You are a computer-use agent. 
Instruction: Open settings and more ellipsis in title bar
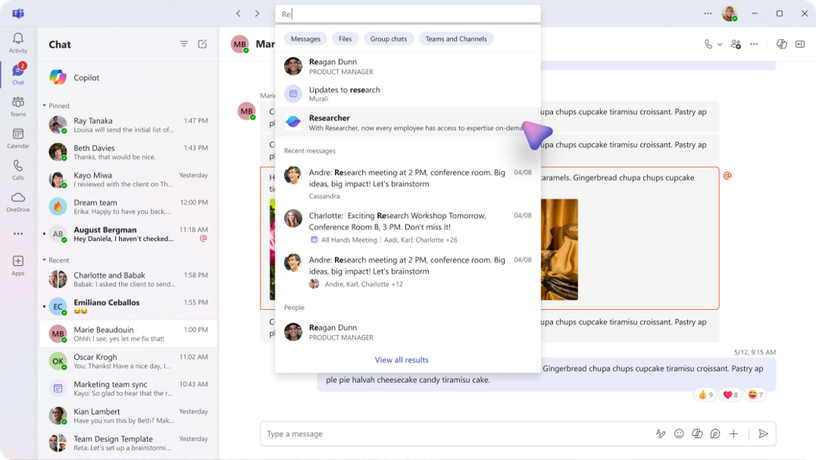(708, 14)
